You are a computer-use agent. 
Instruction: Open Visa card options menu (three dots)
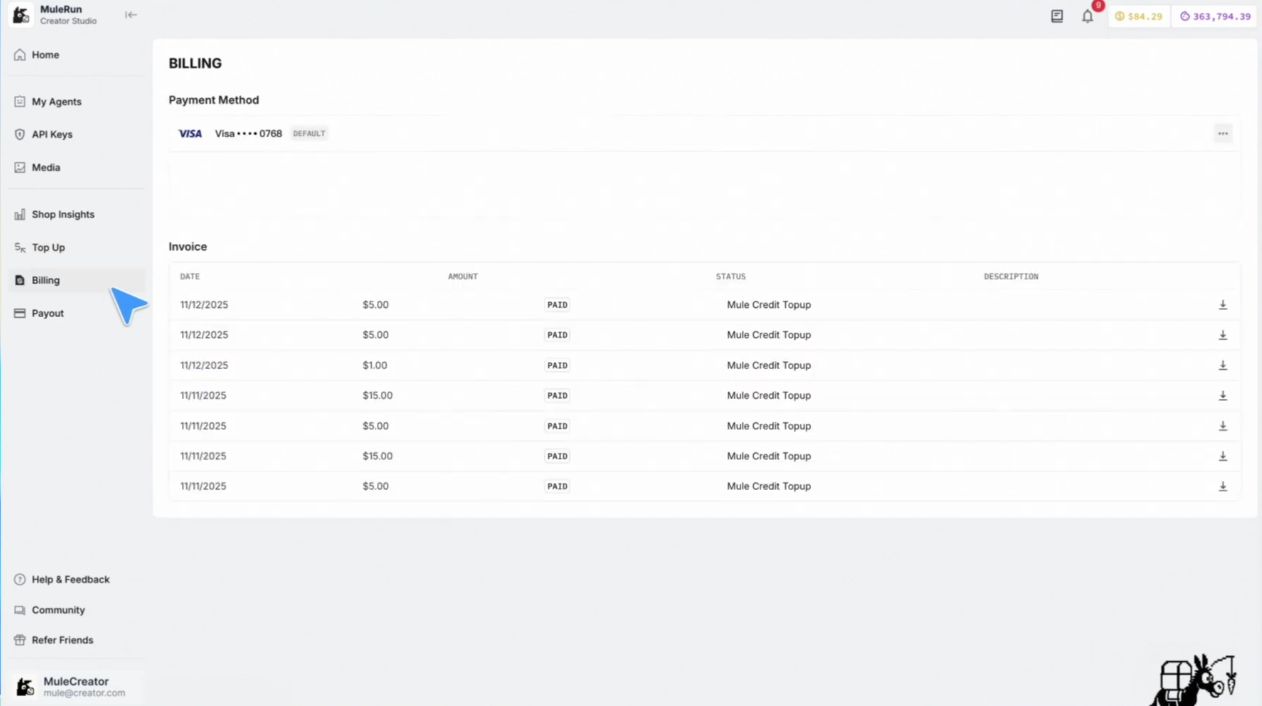click(x=1223, y=133)
